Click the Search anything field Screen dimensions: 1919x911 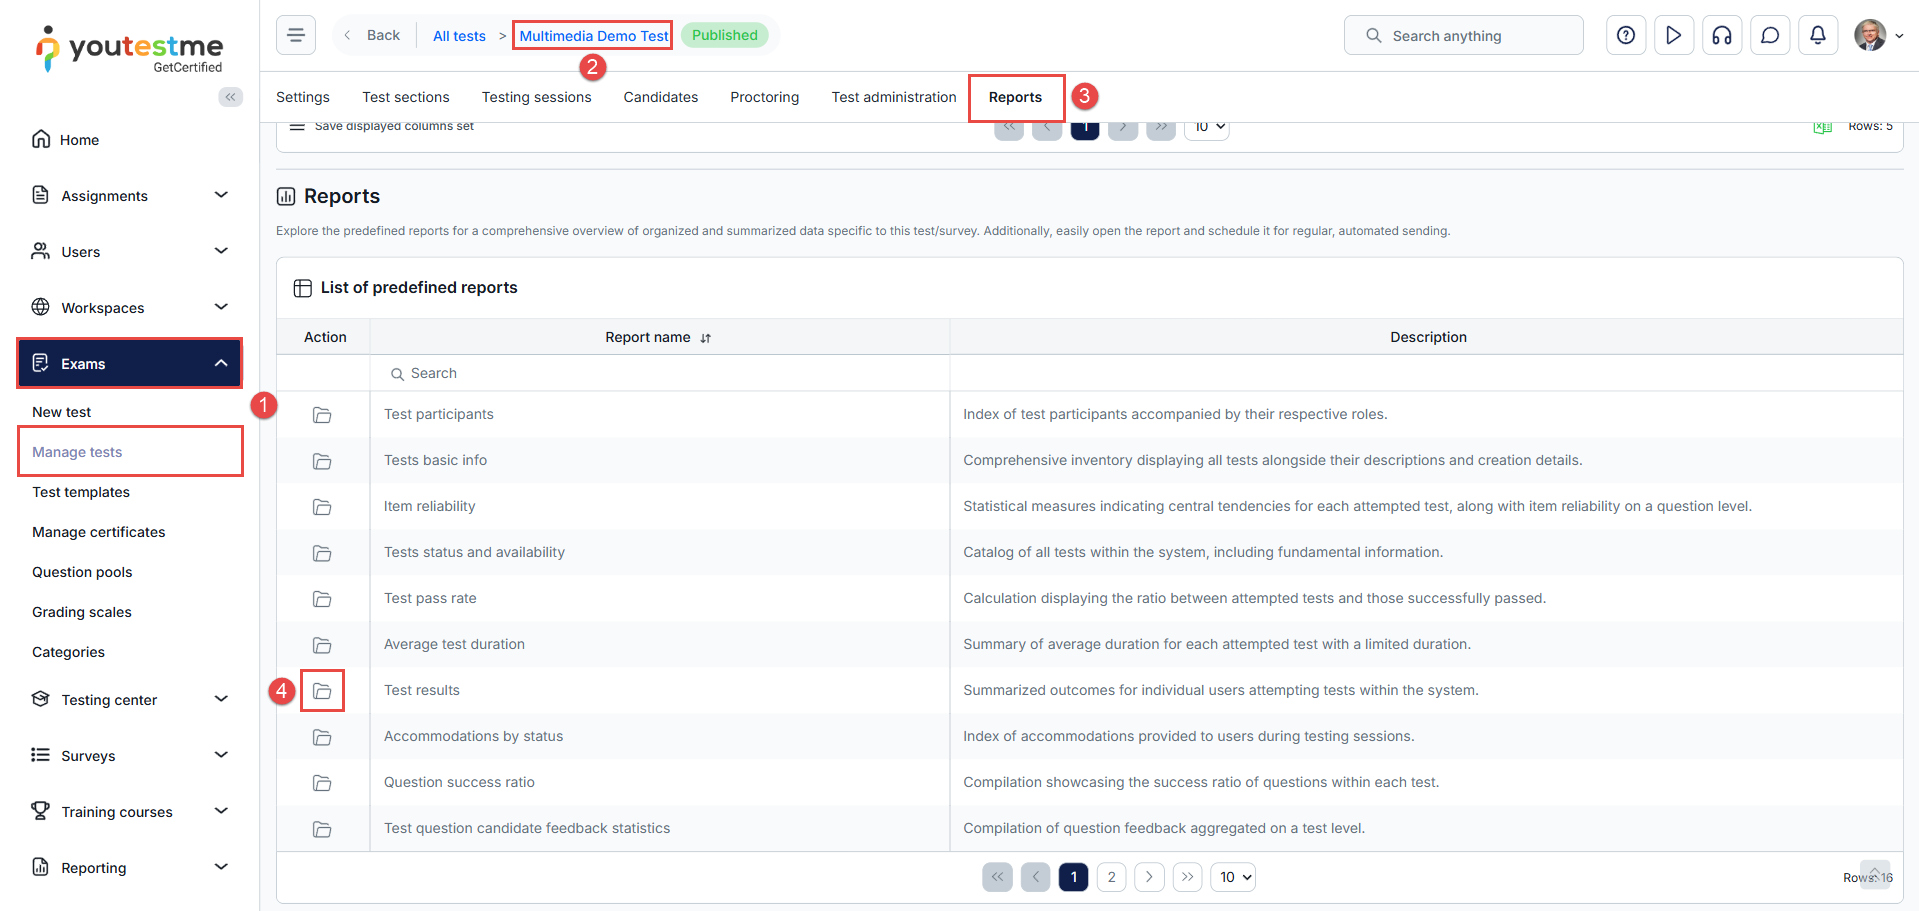(x=1463, y=36)
